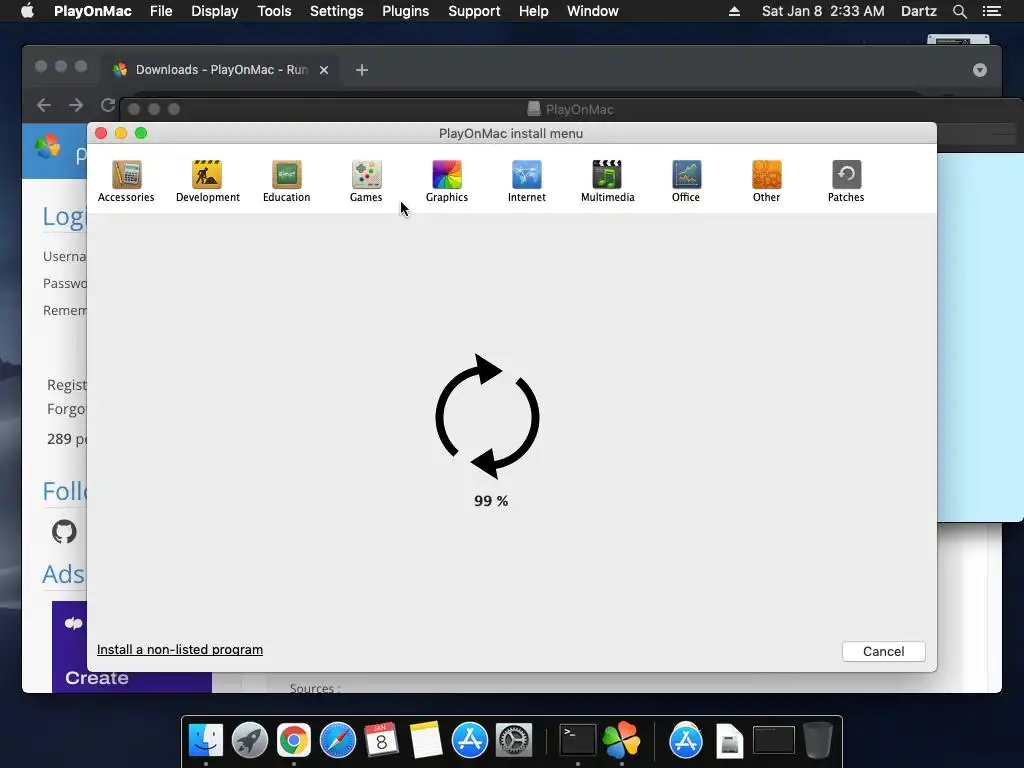
Task: Open the Help menu
Action: pos(534,11)
